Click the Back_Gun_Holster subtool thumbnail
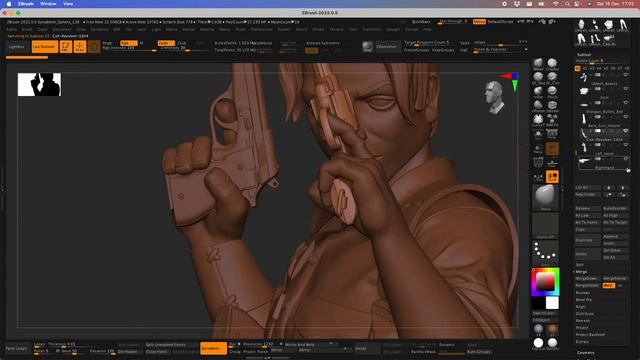 pyautogui.click(x=584, y=119)
